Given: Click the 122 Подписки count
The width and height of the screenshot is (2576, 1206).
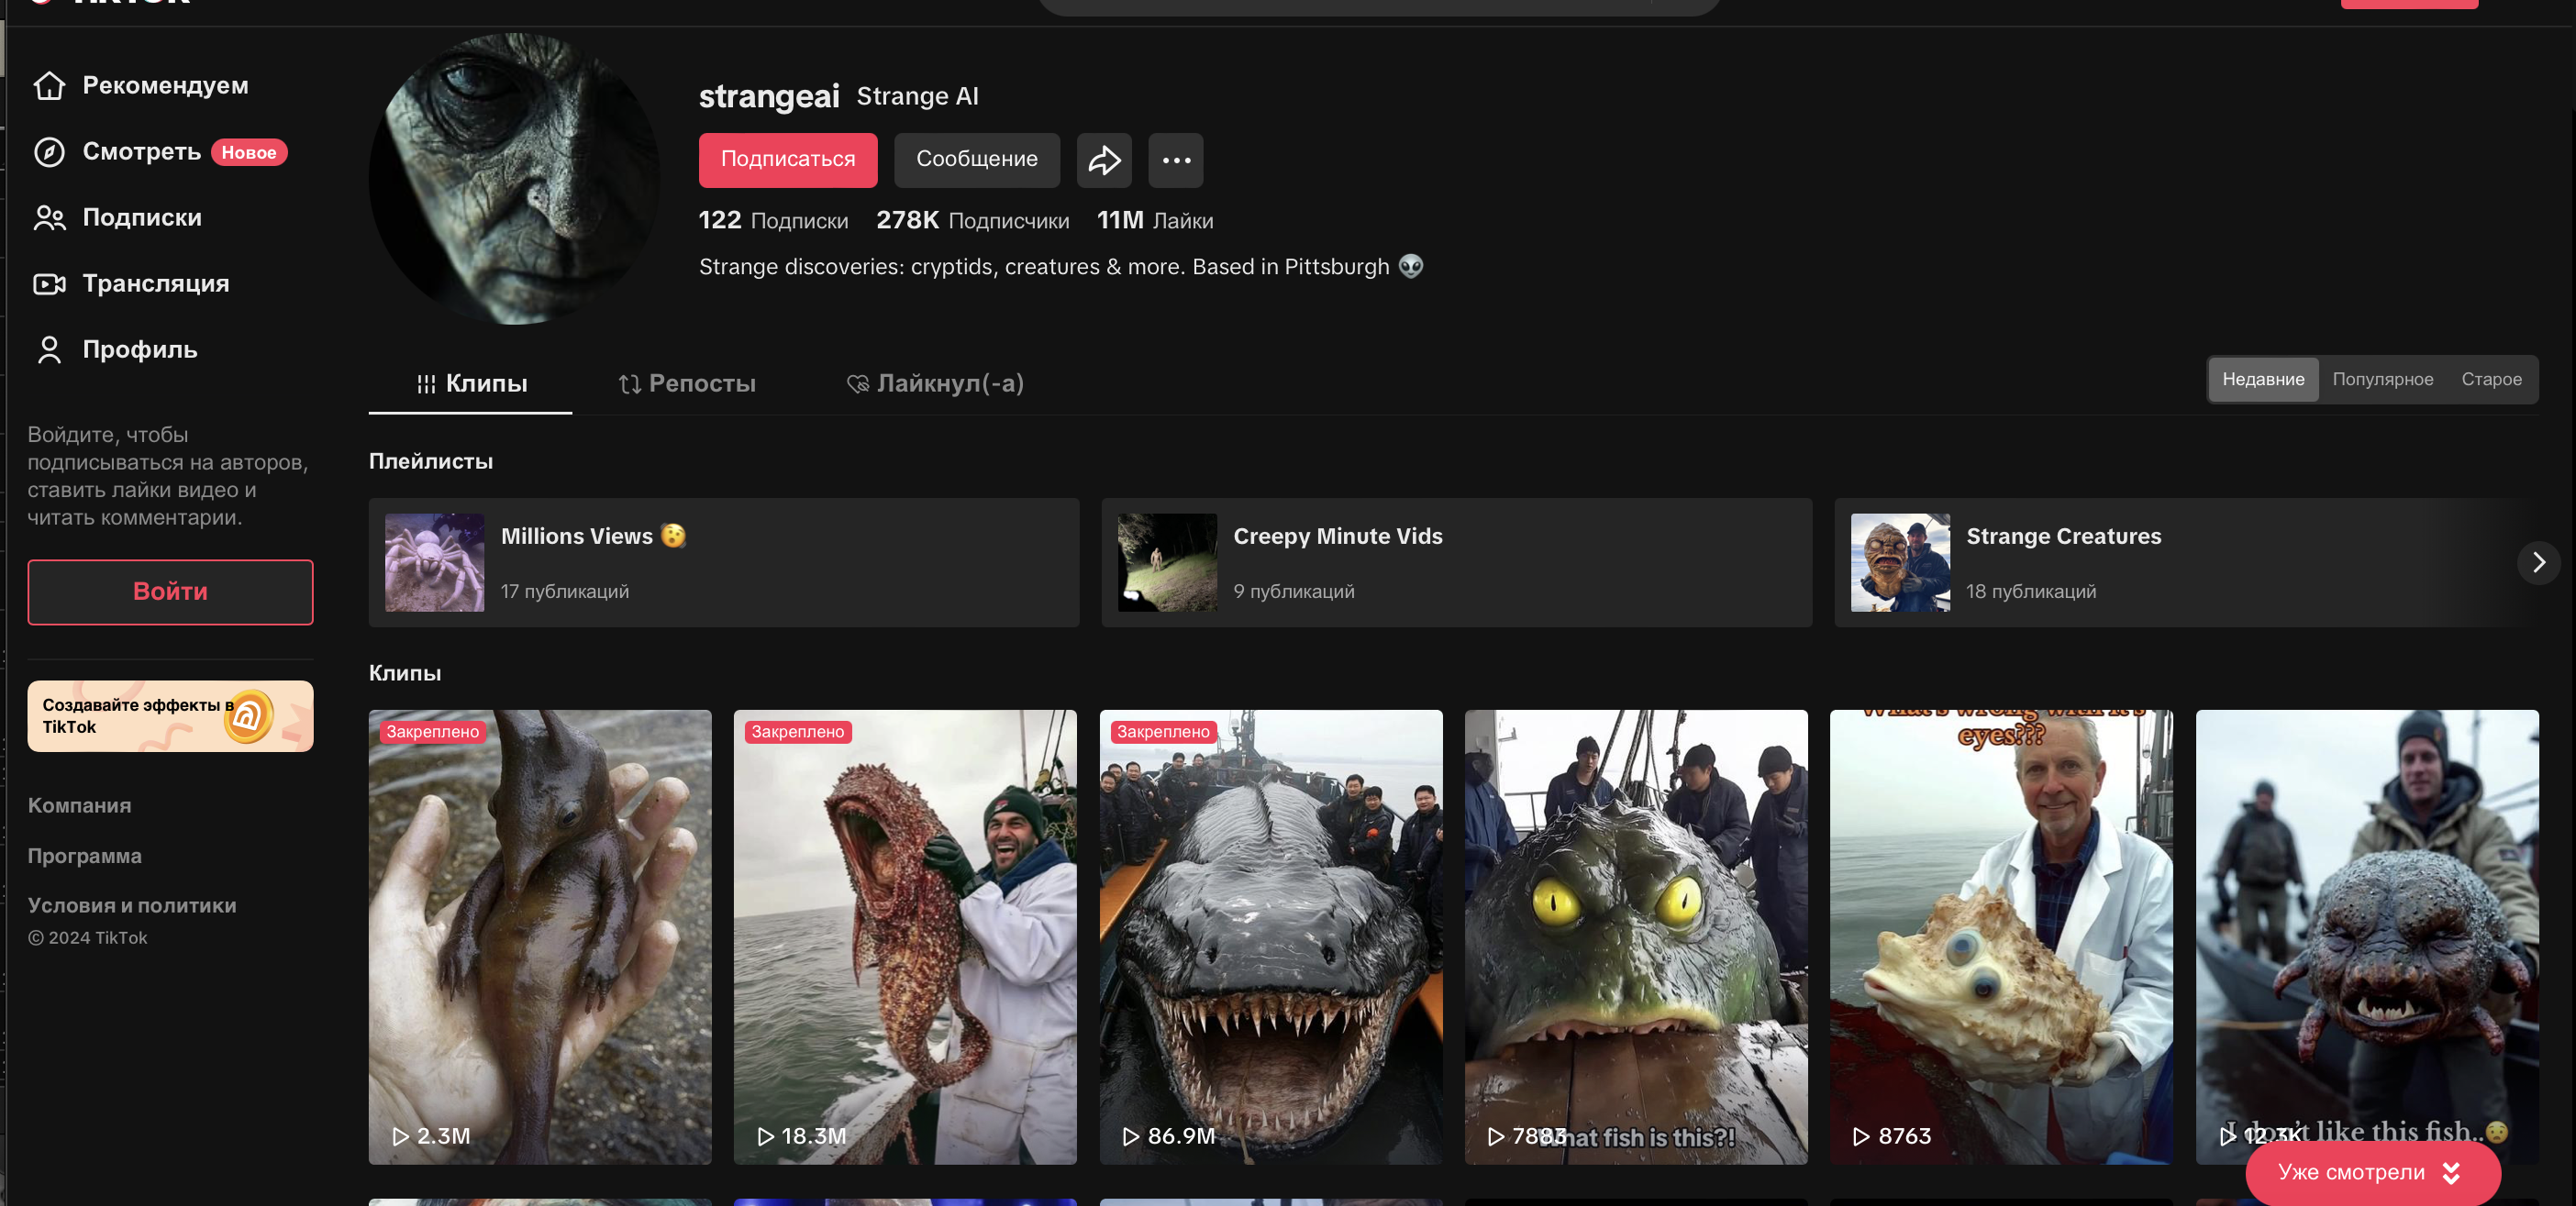Looking at the screenshot, I should [773, 221].
